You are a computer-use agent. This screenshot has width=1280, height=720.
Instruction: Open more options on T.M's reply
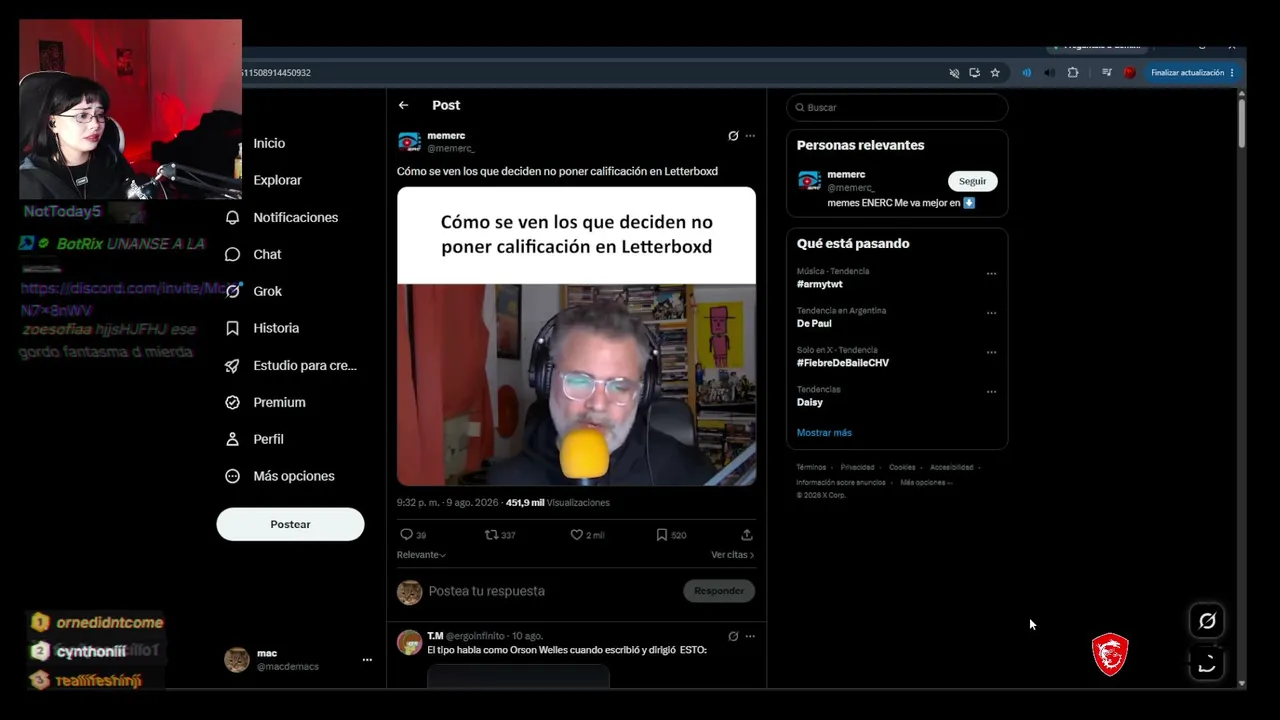coord(750,636)
